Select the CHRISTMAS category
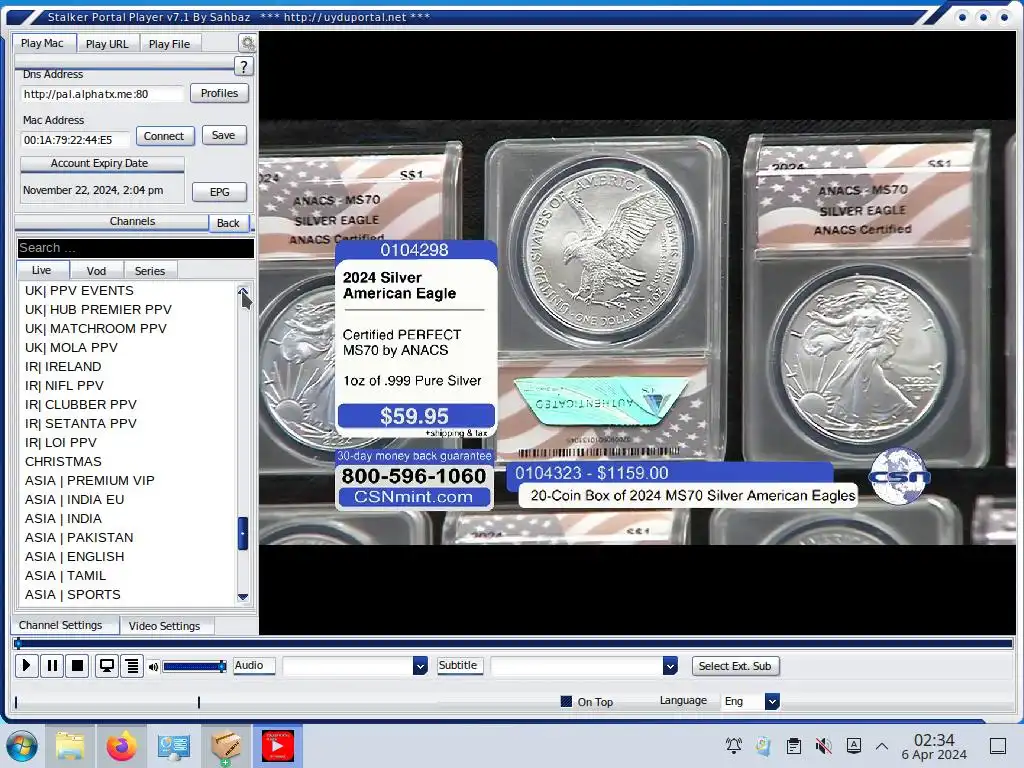The image size is (1024, 768). coord(63,461)
